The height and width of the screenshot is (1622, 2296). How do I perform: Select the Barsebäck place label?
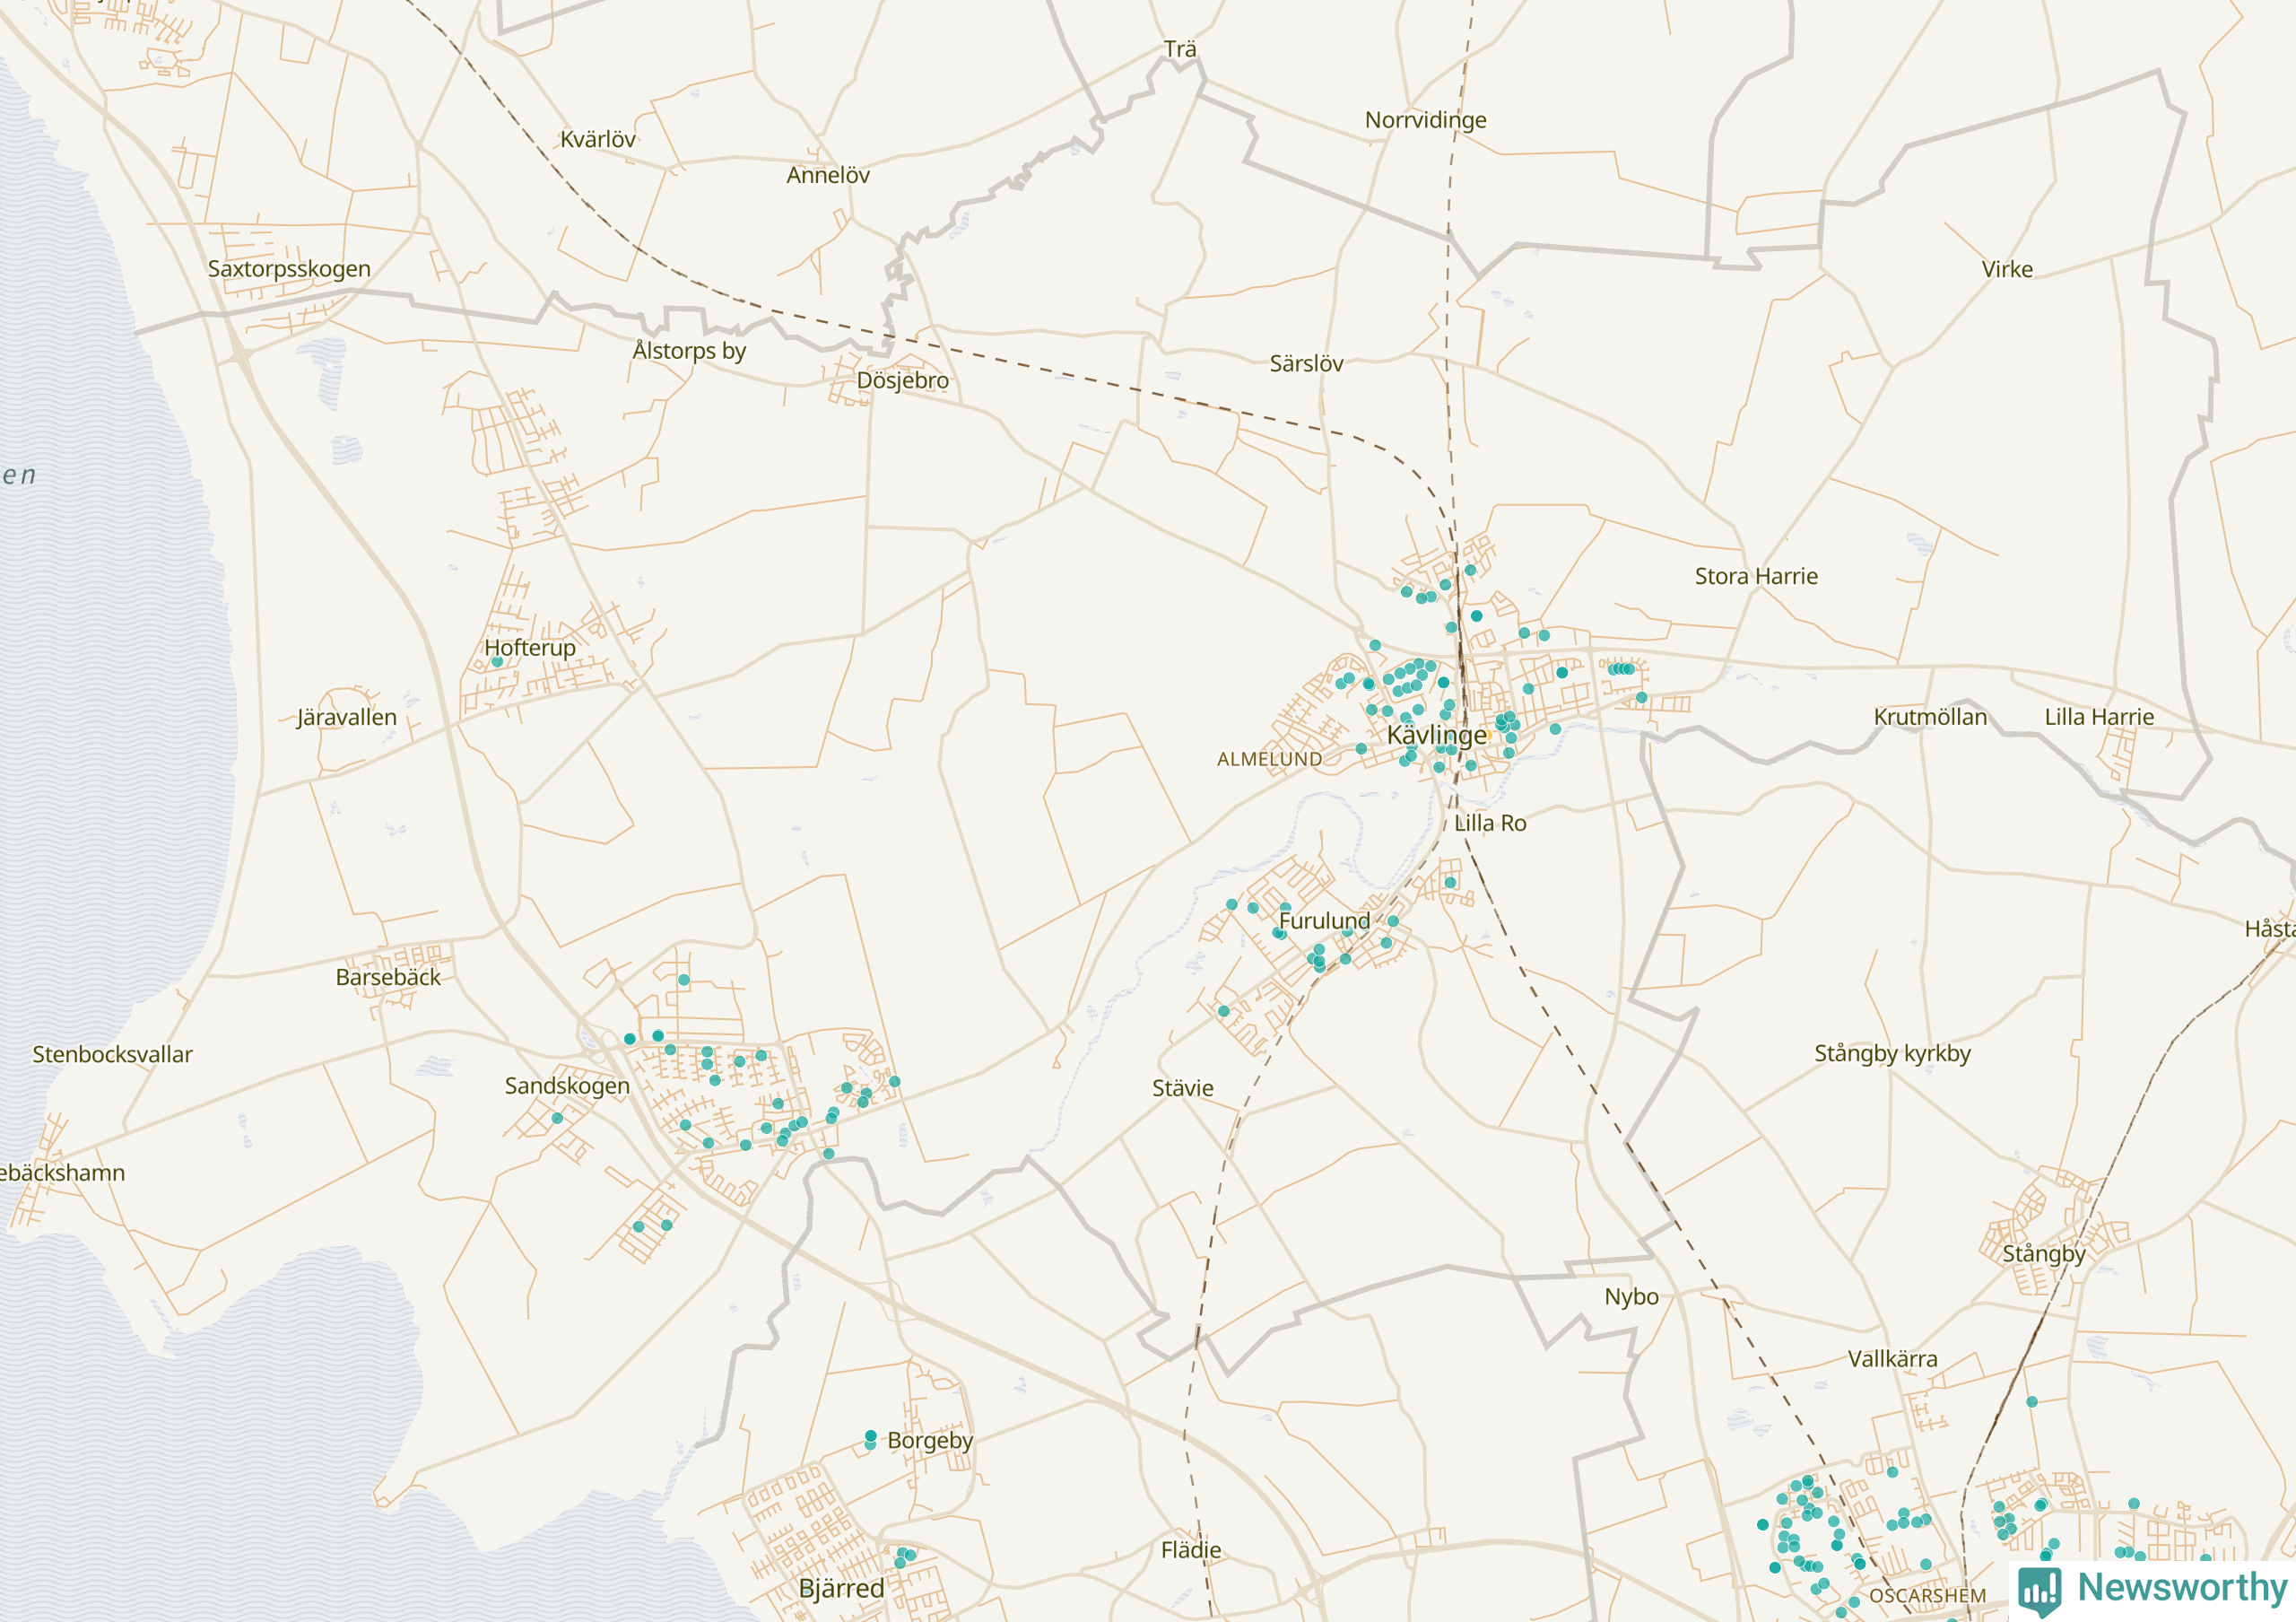388,977
